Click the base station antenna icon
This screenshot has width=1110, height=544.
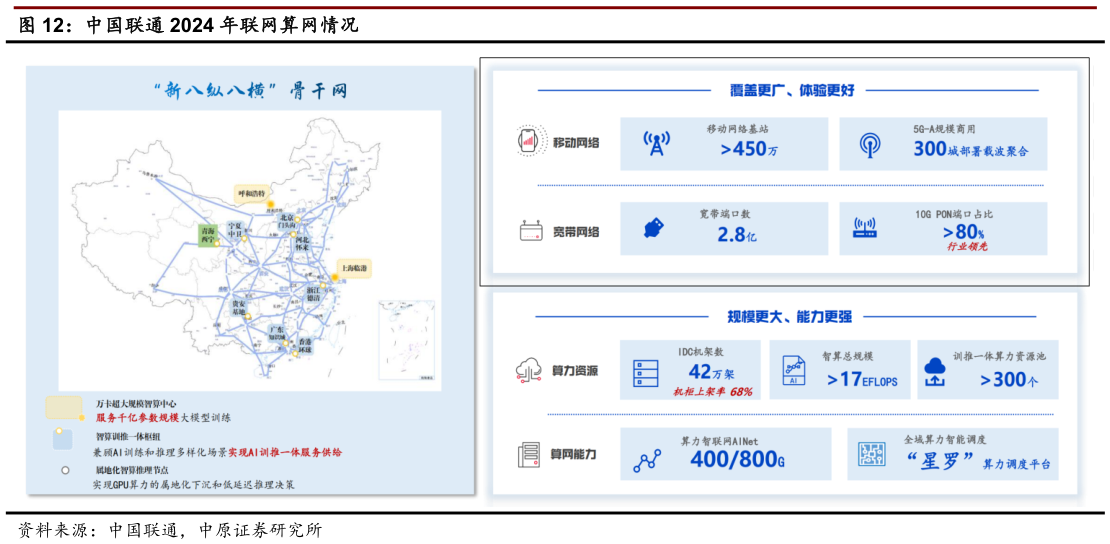656,143
